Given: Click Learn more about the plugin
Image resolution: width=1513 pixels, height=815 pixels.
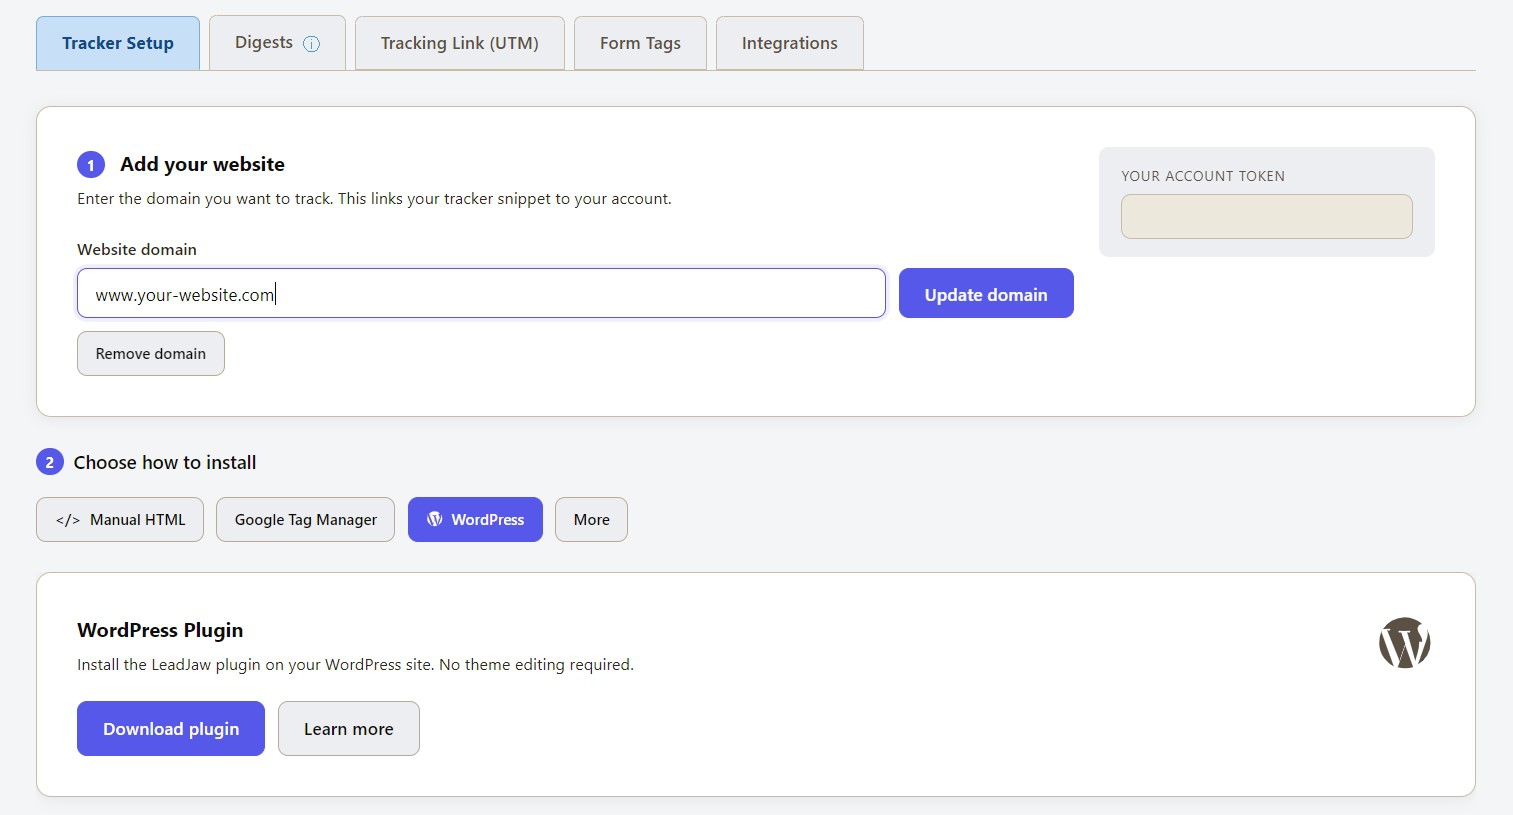Looking at the screenshot, I should point(349,729).
